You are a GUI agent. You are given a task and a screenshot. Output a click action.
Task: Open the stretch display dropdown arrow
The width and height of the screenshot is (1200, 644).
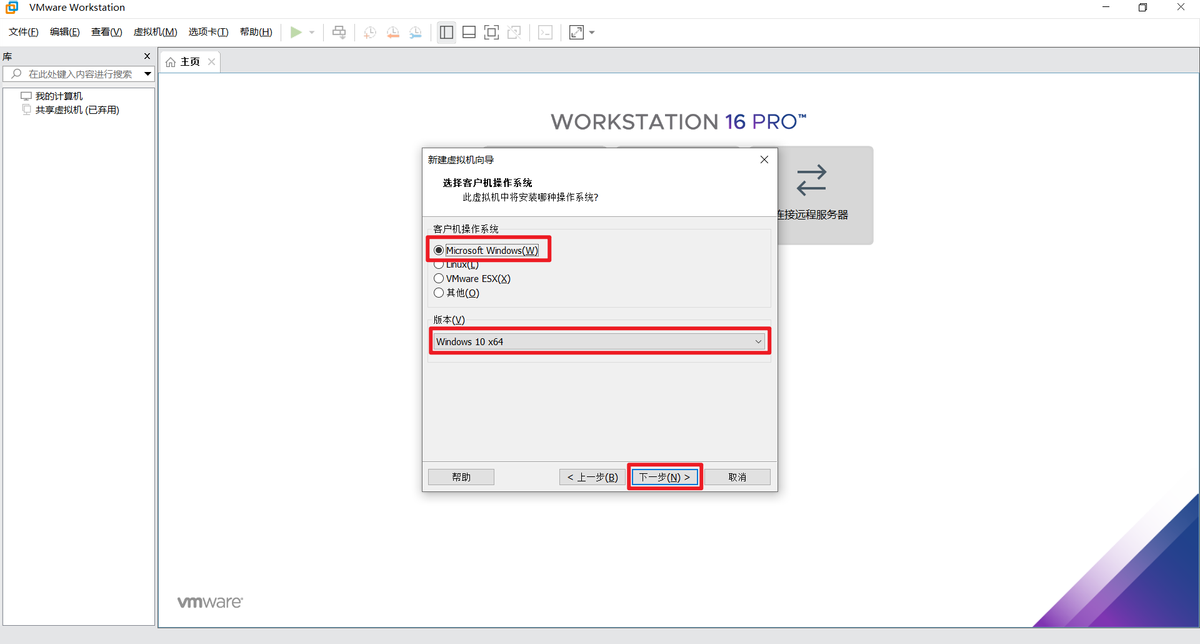point(592,32)
